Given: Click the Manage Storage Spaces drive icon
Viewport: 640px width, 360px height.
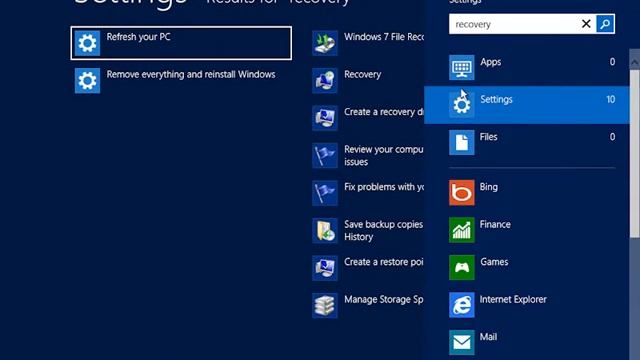Looking at the screenshot, I should click(x=325, y=306).
